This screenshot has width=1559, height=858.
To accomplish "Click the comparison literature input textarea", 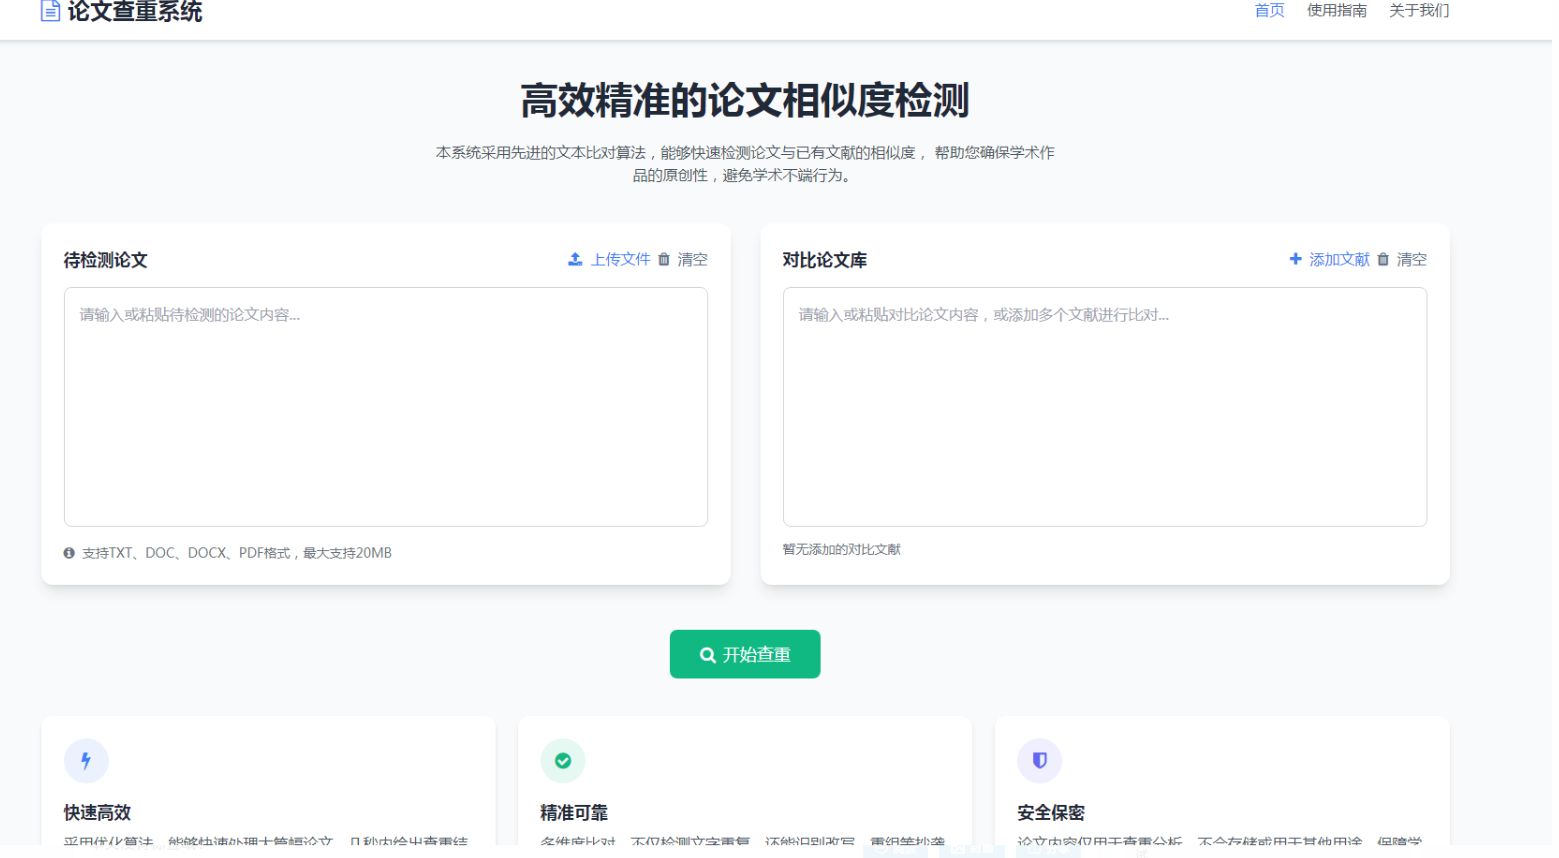I will point(1105,405).
